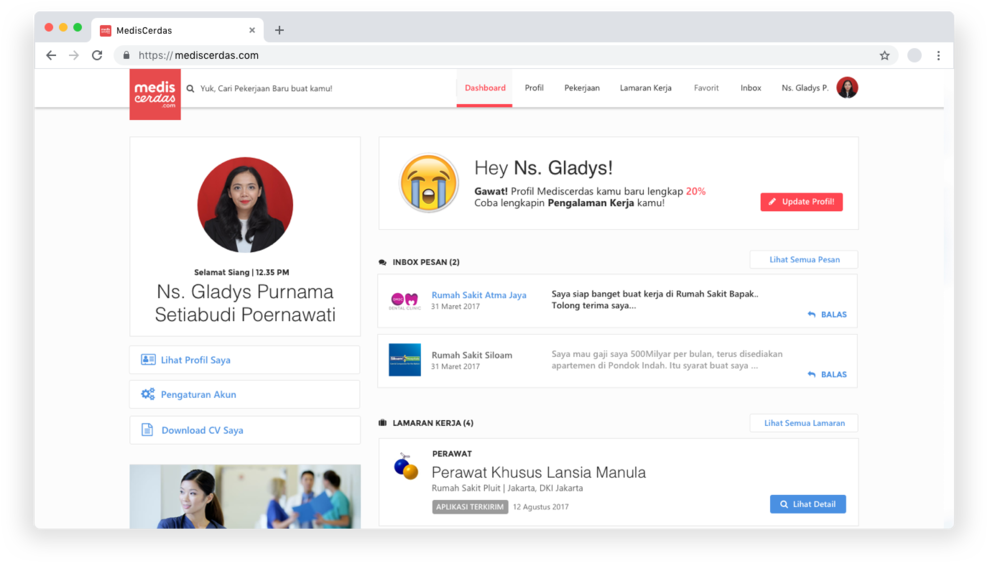
Task: Reply to the Atma Jaya message with BALAS
Action: coord(827,315)
